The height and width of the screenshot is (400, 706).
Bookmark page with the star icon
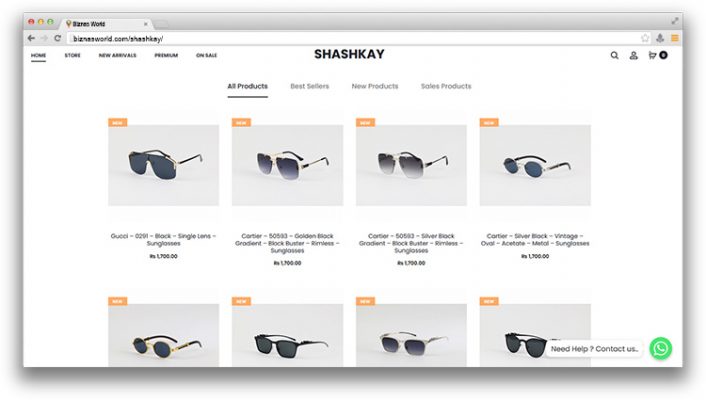pos(645,38)
